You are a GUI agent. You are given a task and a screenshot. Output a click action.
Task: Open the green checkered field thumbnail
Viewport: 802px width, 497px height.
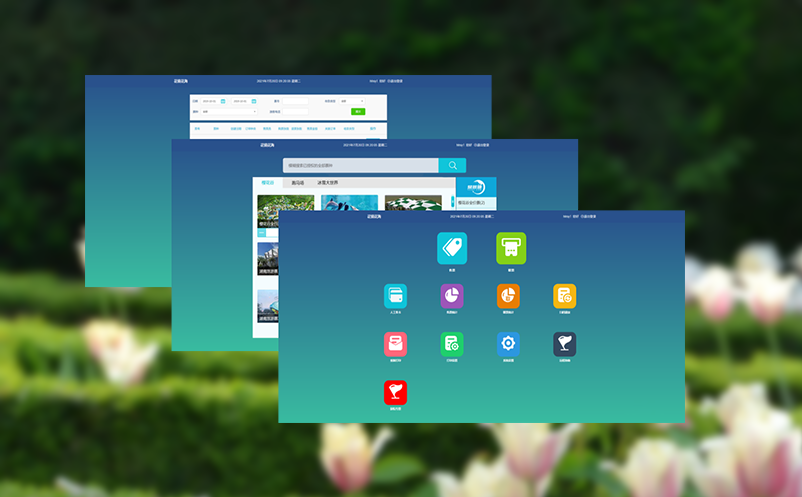pos(413,202)
